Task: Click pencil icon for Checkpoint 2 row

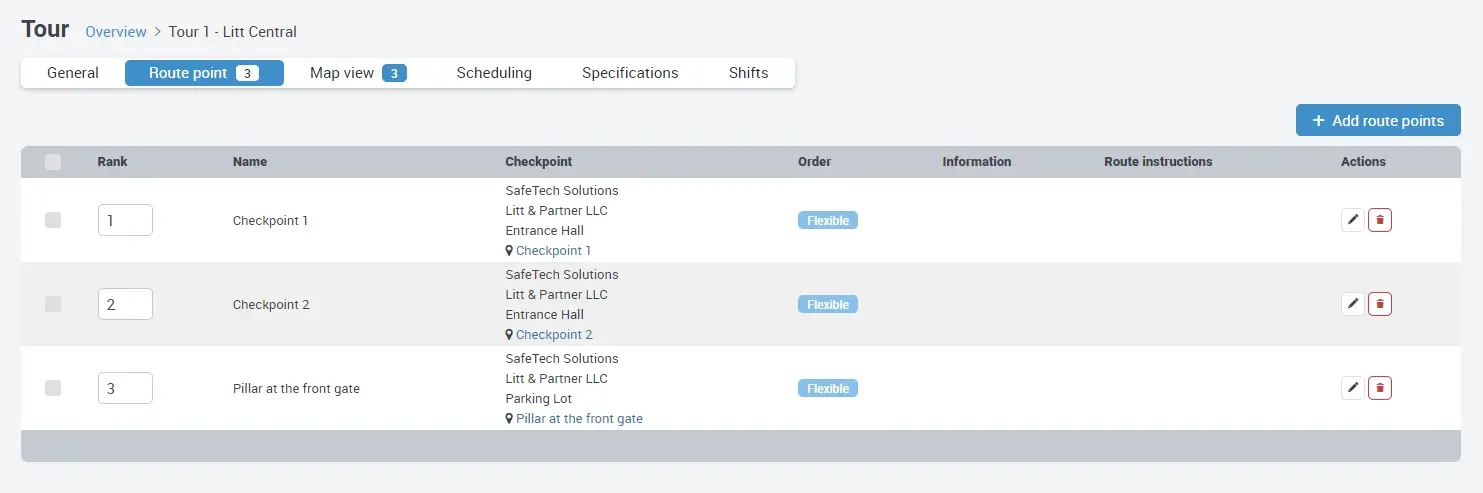Action: coord(1352,304)
